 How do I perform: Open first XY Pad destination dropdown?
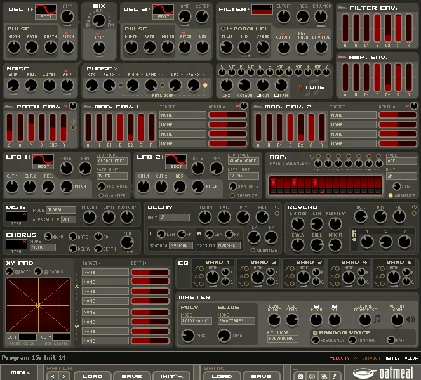(105, 272)
